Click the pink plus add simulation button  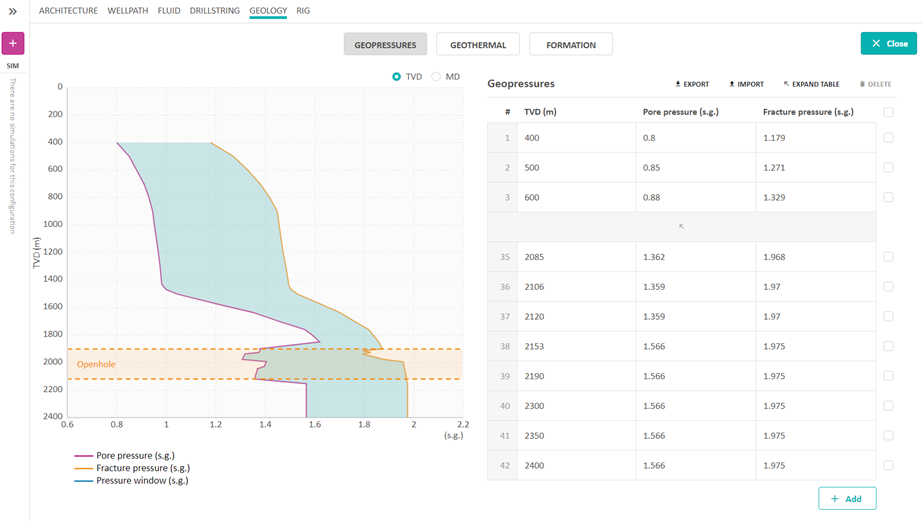tap(13, 43)
